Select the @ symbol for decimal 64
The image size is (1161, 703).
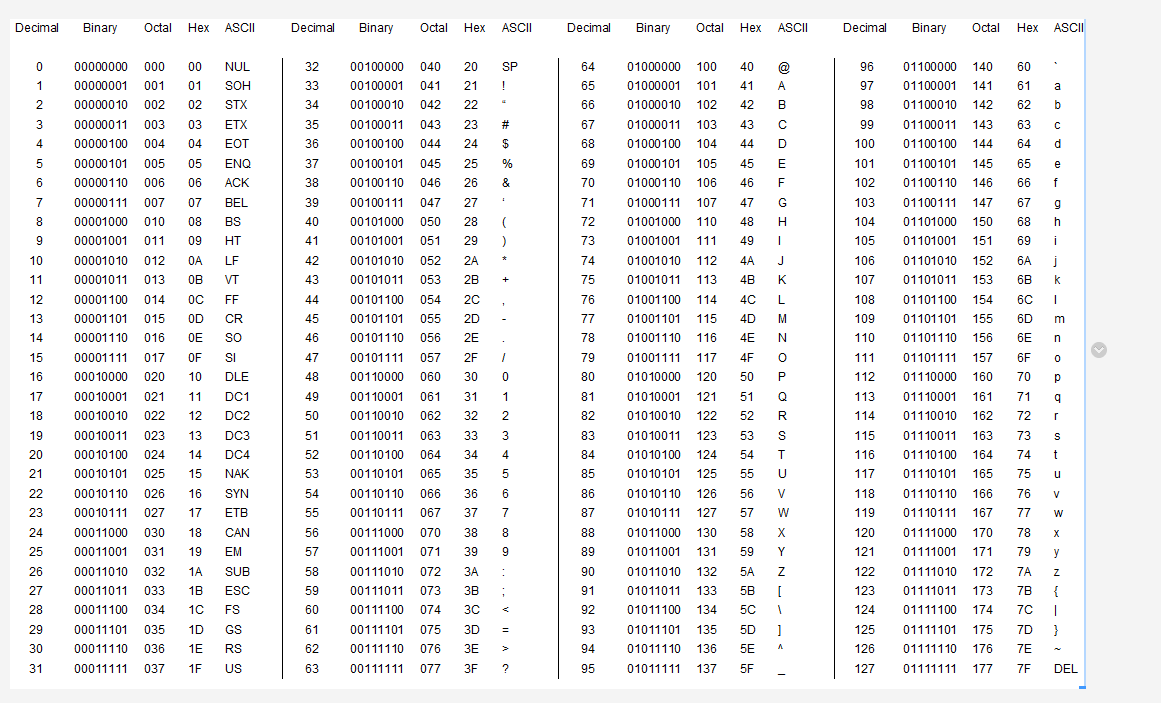[x=785, y=66]
